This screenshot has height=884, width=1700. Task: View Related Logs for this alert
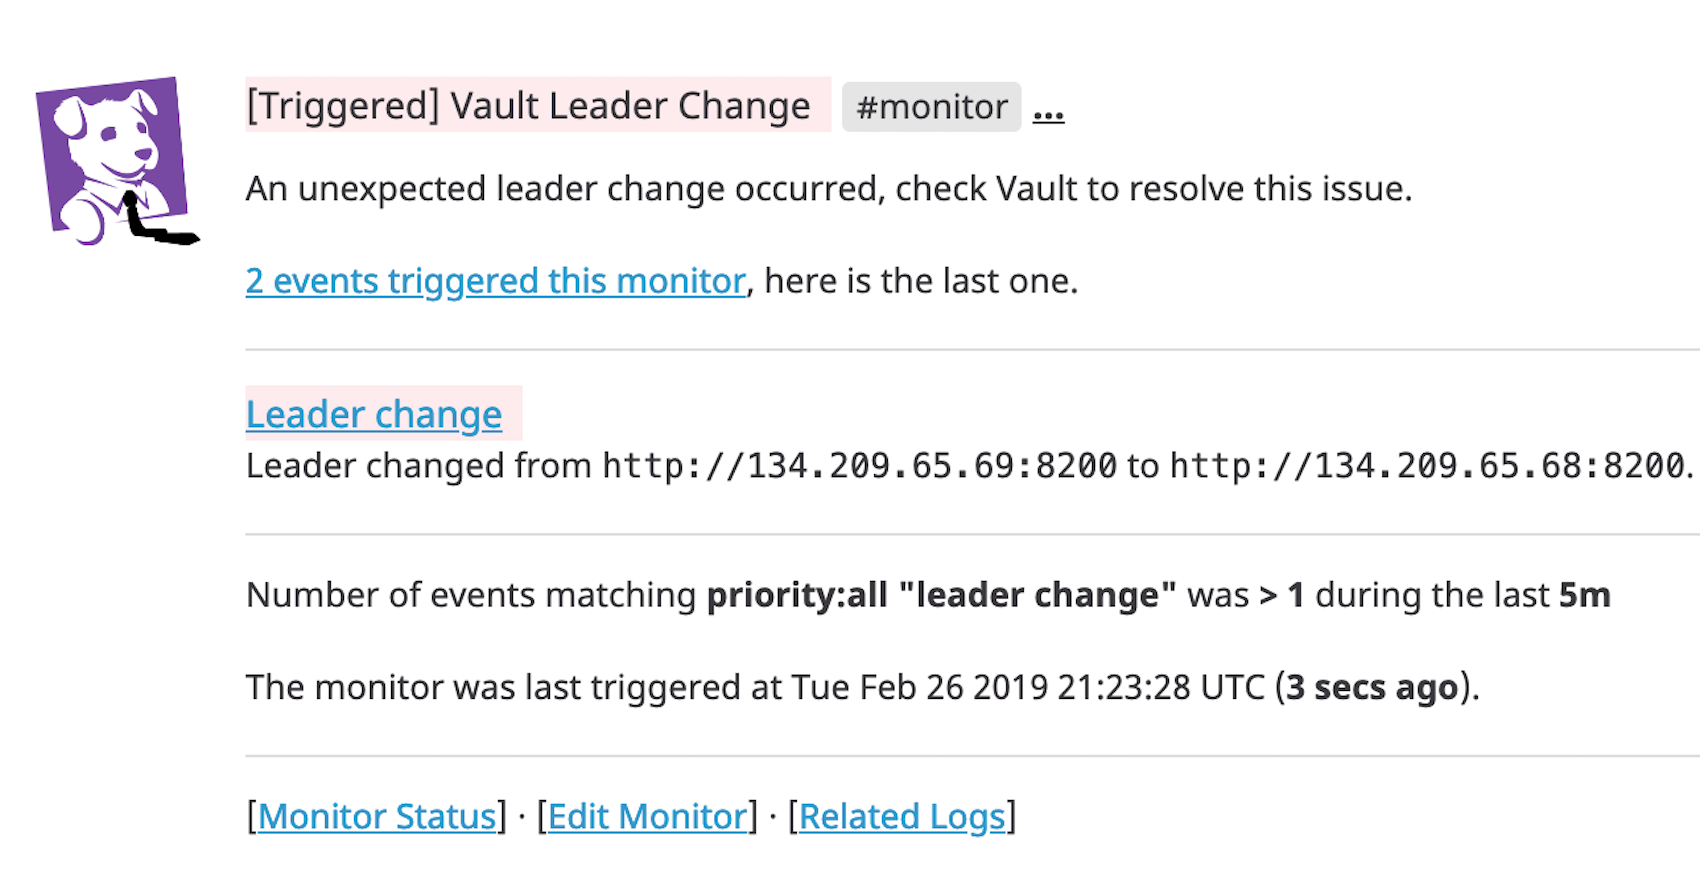click(x=903, y=816)
